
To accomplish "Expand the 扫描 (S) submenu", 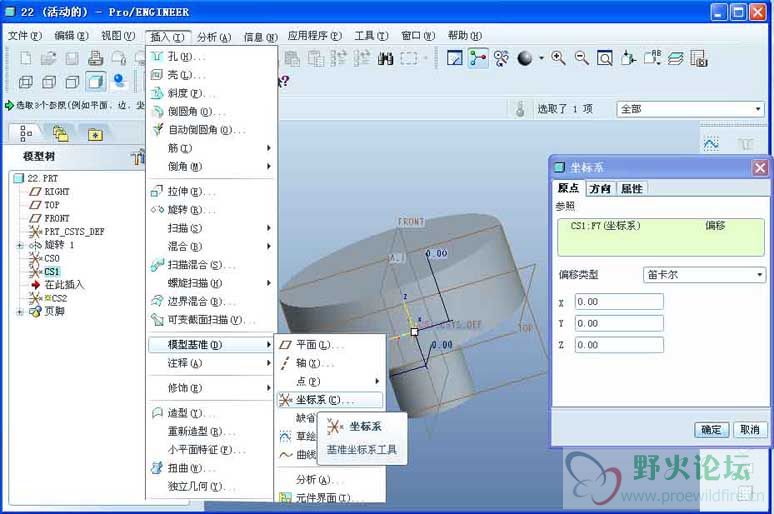I will (x=211, y=228).
